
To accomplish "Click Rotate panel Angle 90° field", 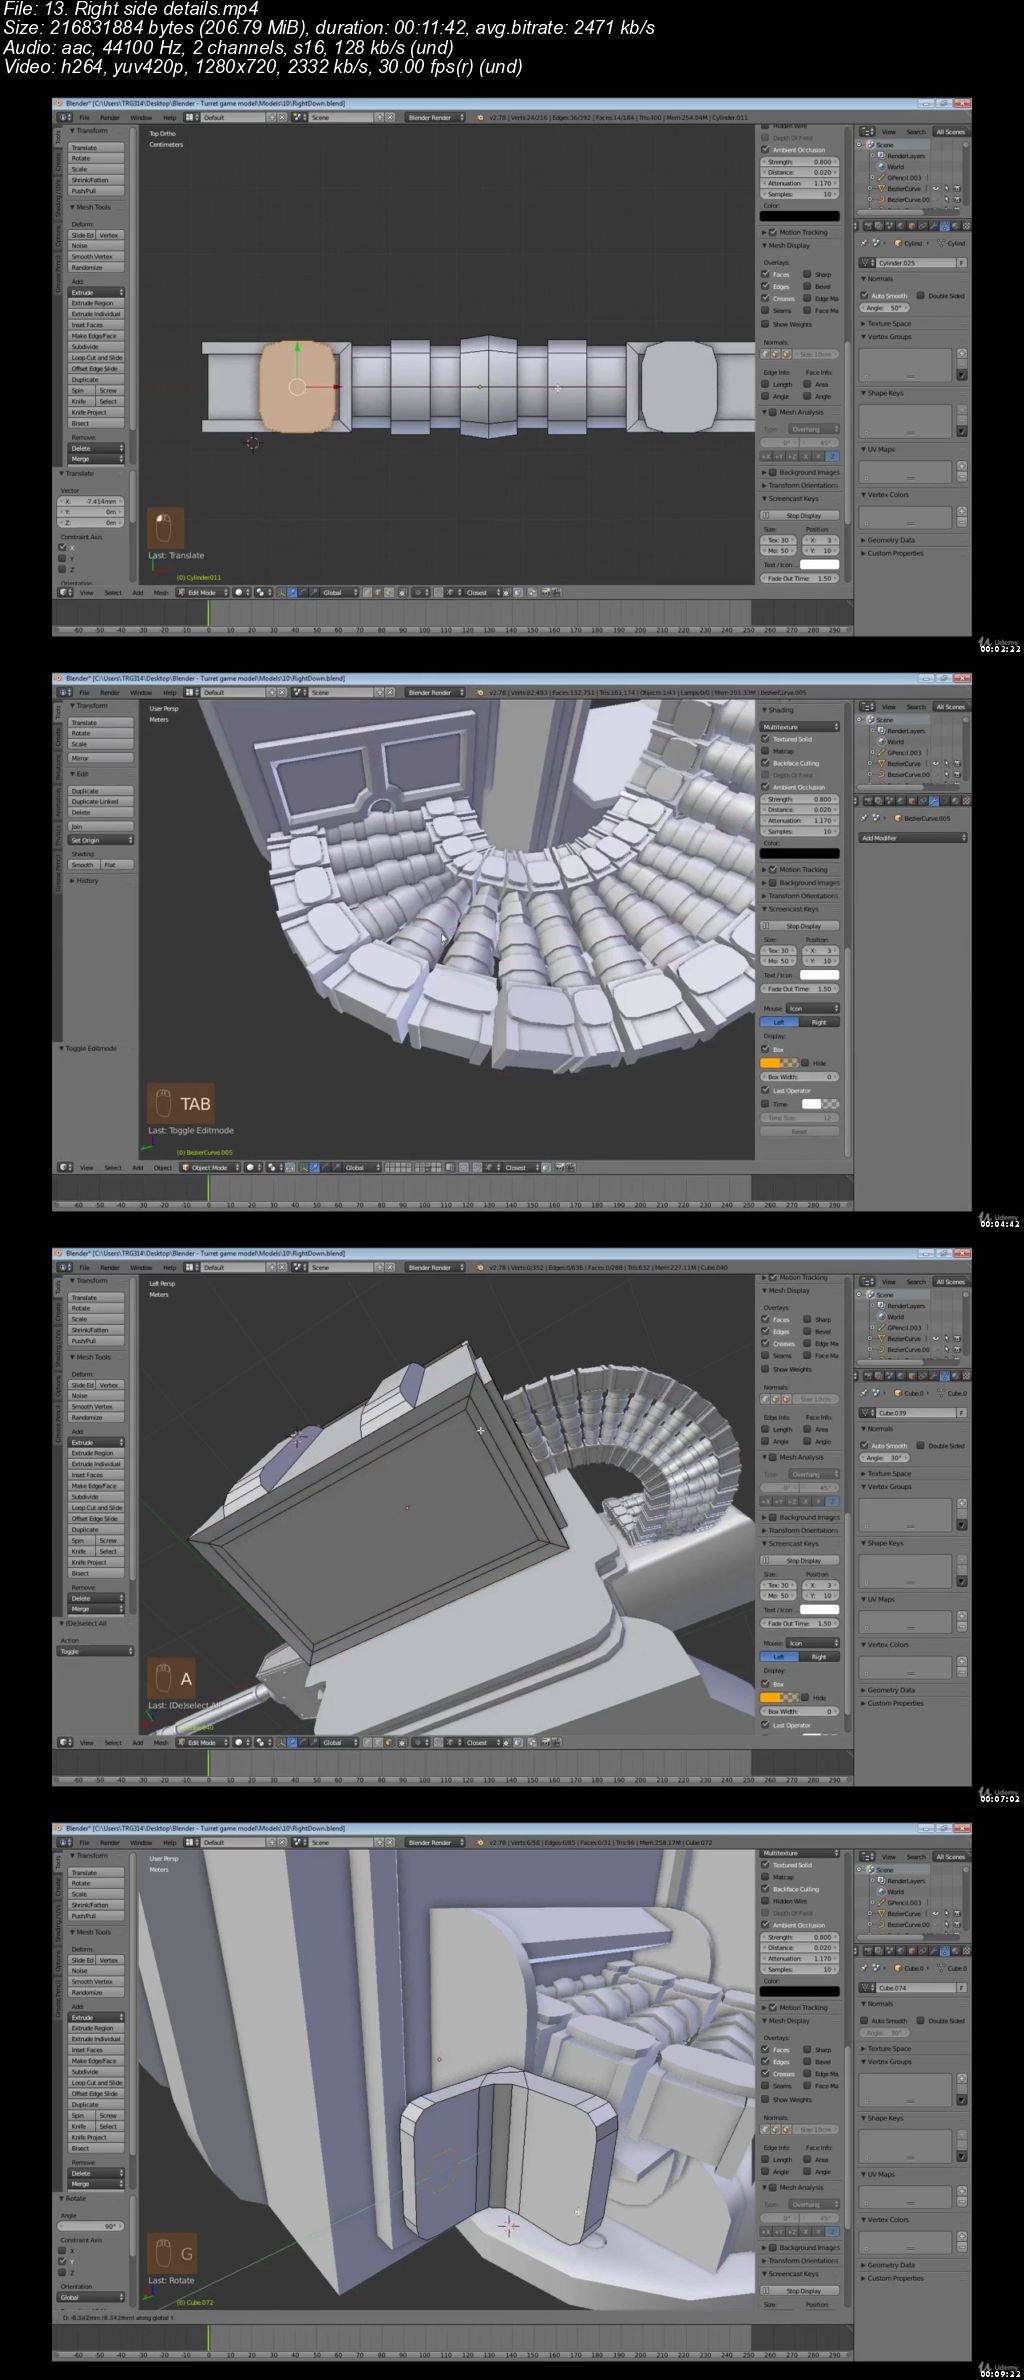I will [x=91, y=2226].
